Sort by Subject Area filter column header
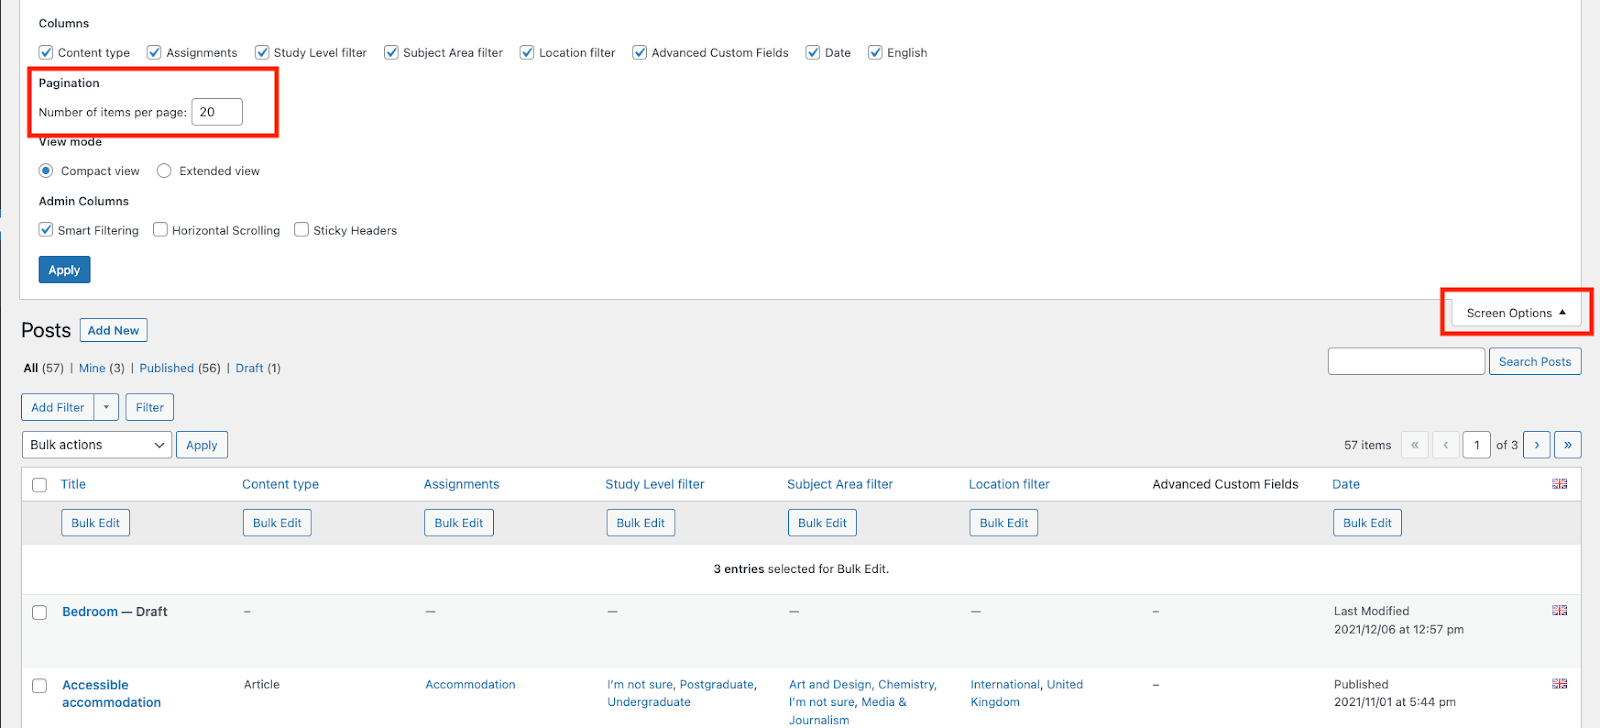The image size is (1600, 728). click(x=840, y=484)
